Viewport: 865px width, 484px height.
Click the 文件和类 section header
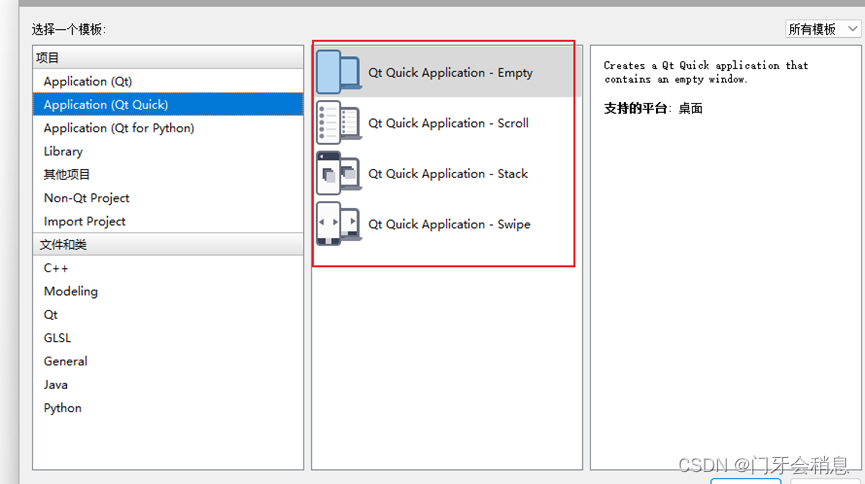pos(168,244)
